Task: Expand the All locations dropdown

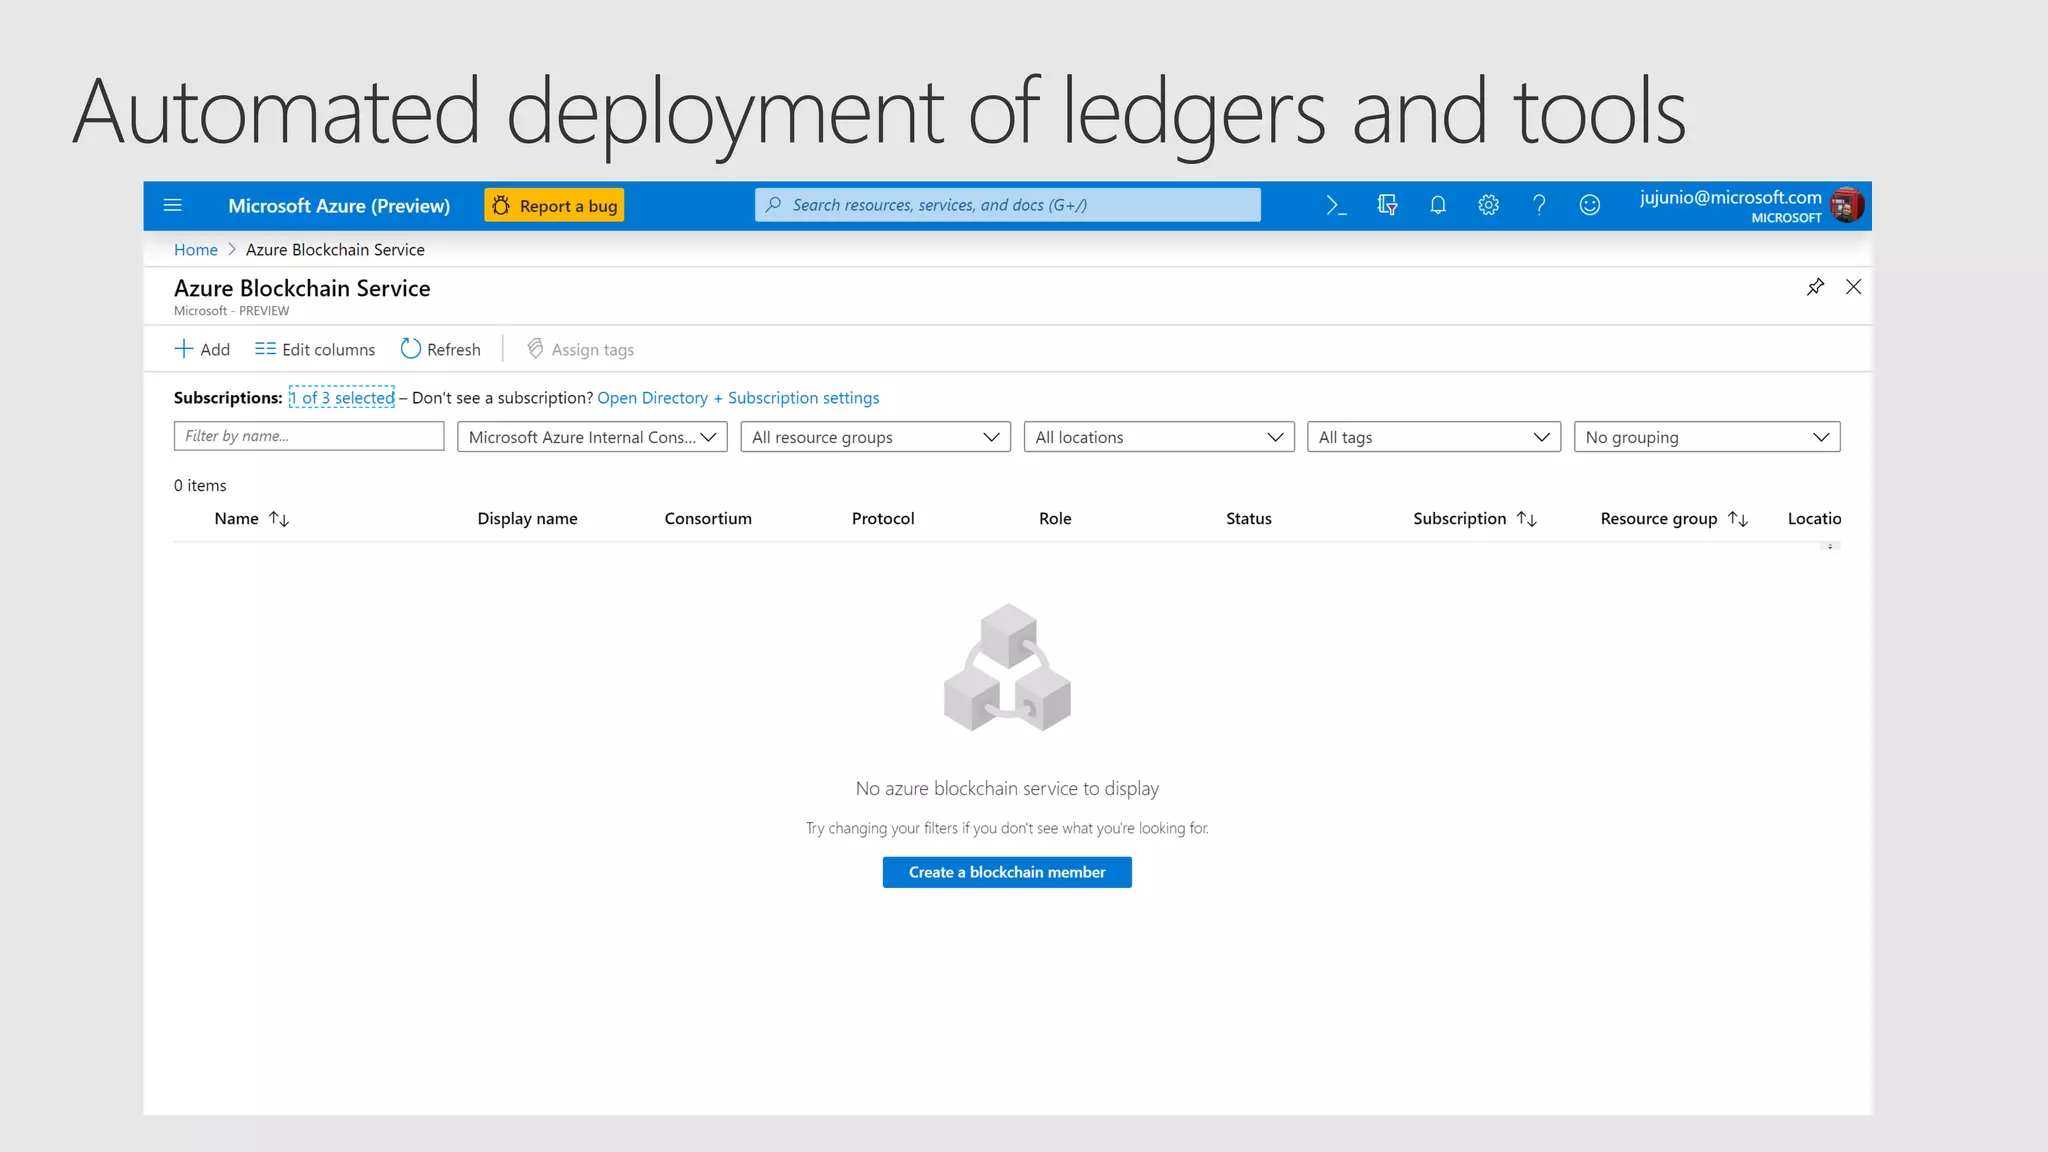Action: click(x=1159, y=437)
